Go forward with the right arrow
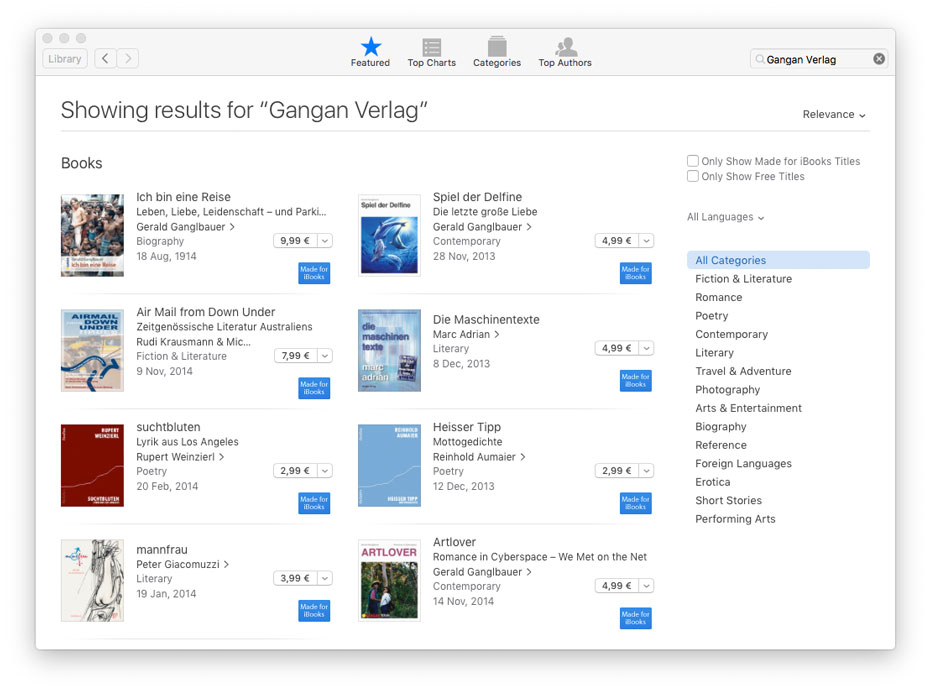930x691 pixels. coord(128,58)
